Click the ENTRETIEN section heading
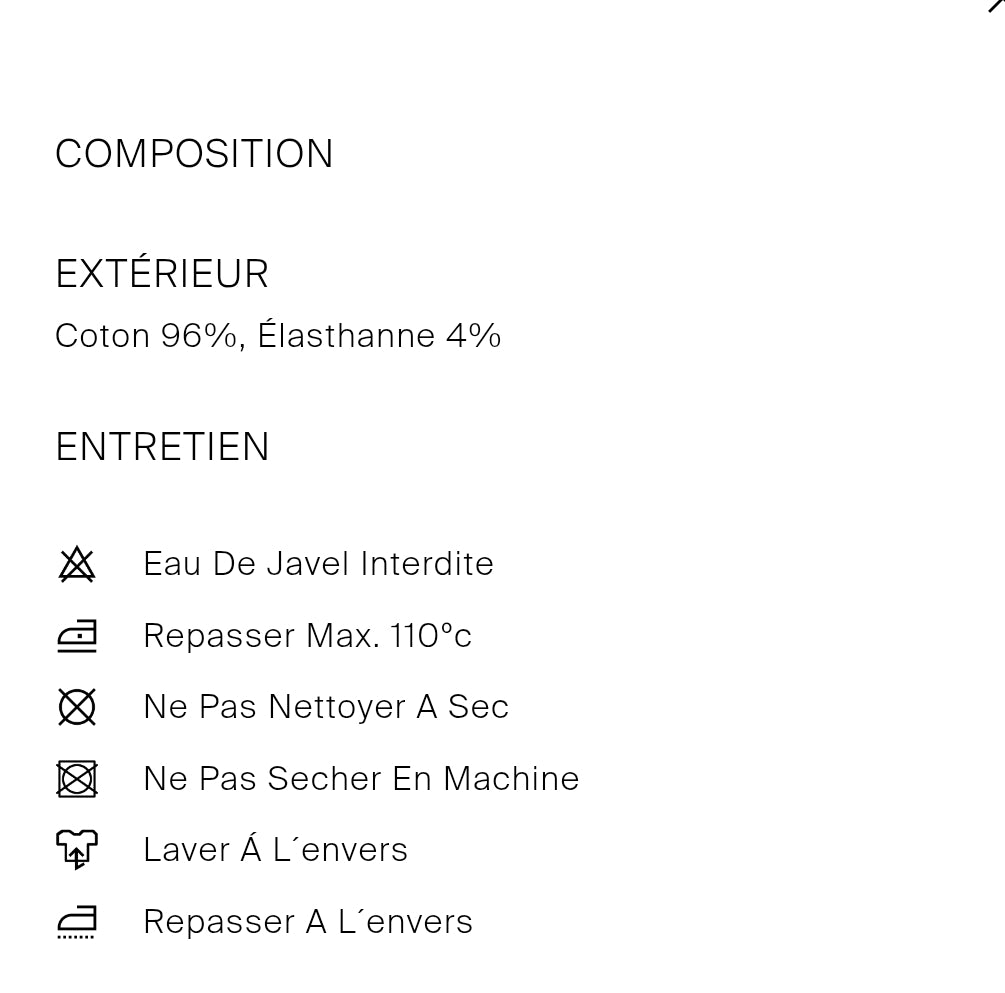The width and height of the screenshot is (1005, 993). pos(162,447)
